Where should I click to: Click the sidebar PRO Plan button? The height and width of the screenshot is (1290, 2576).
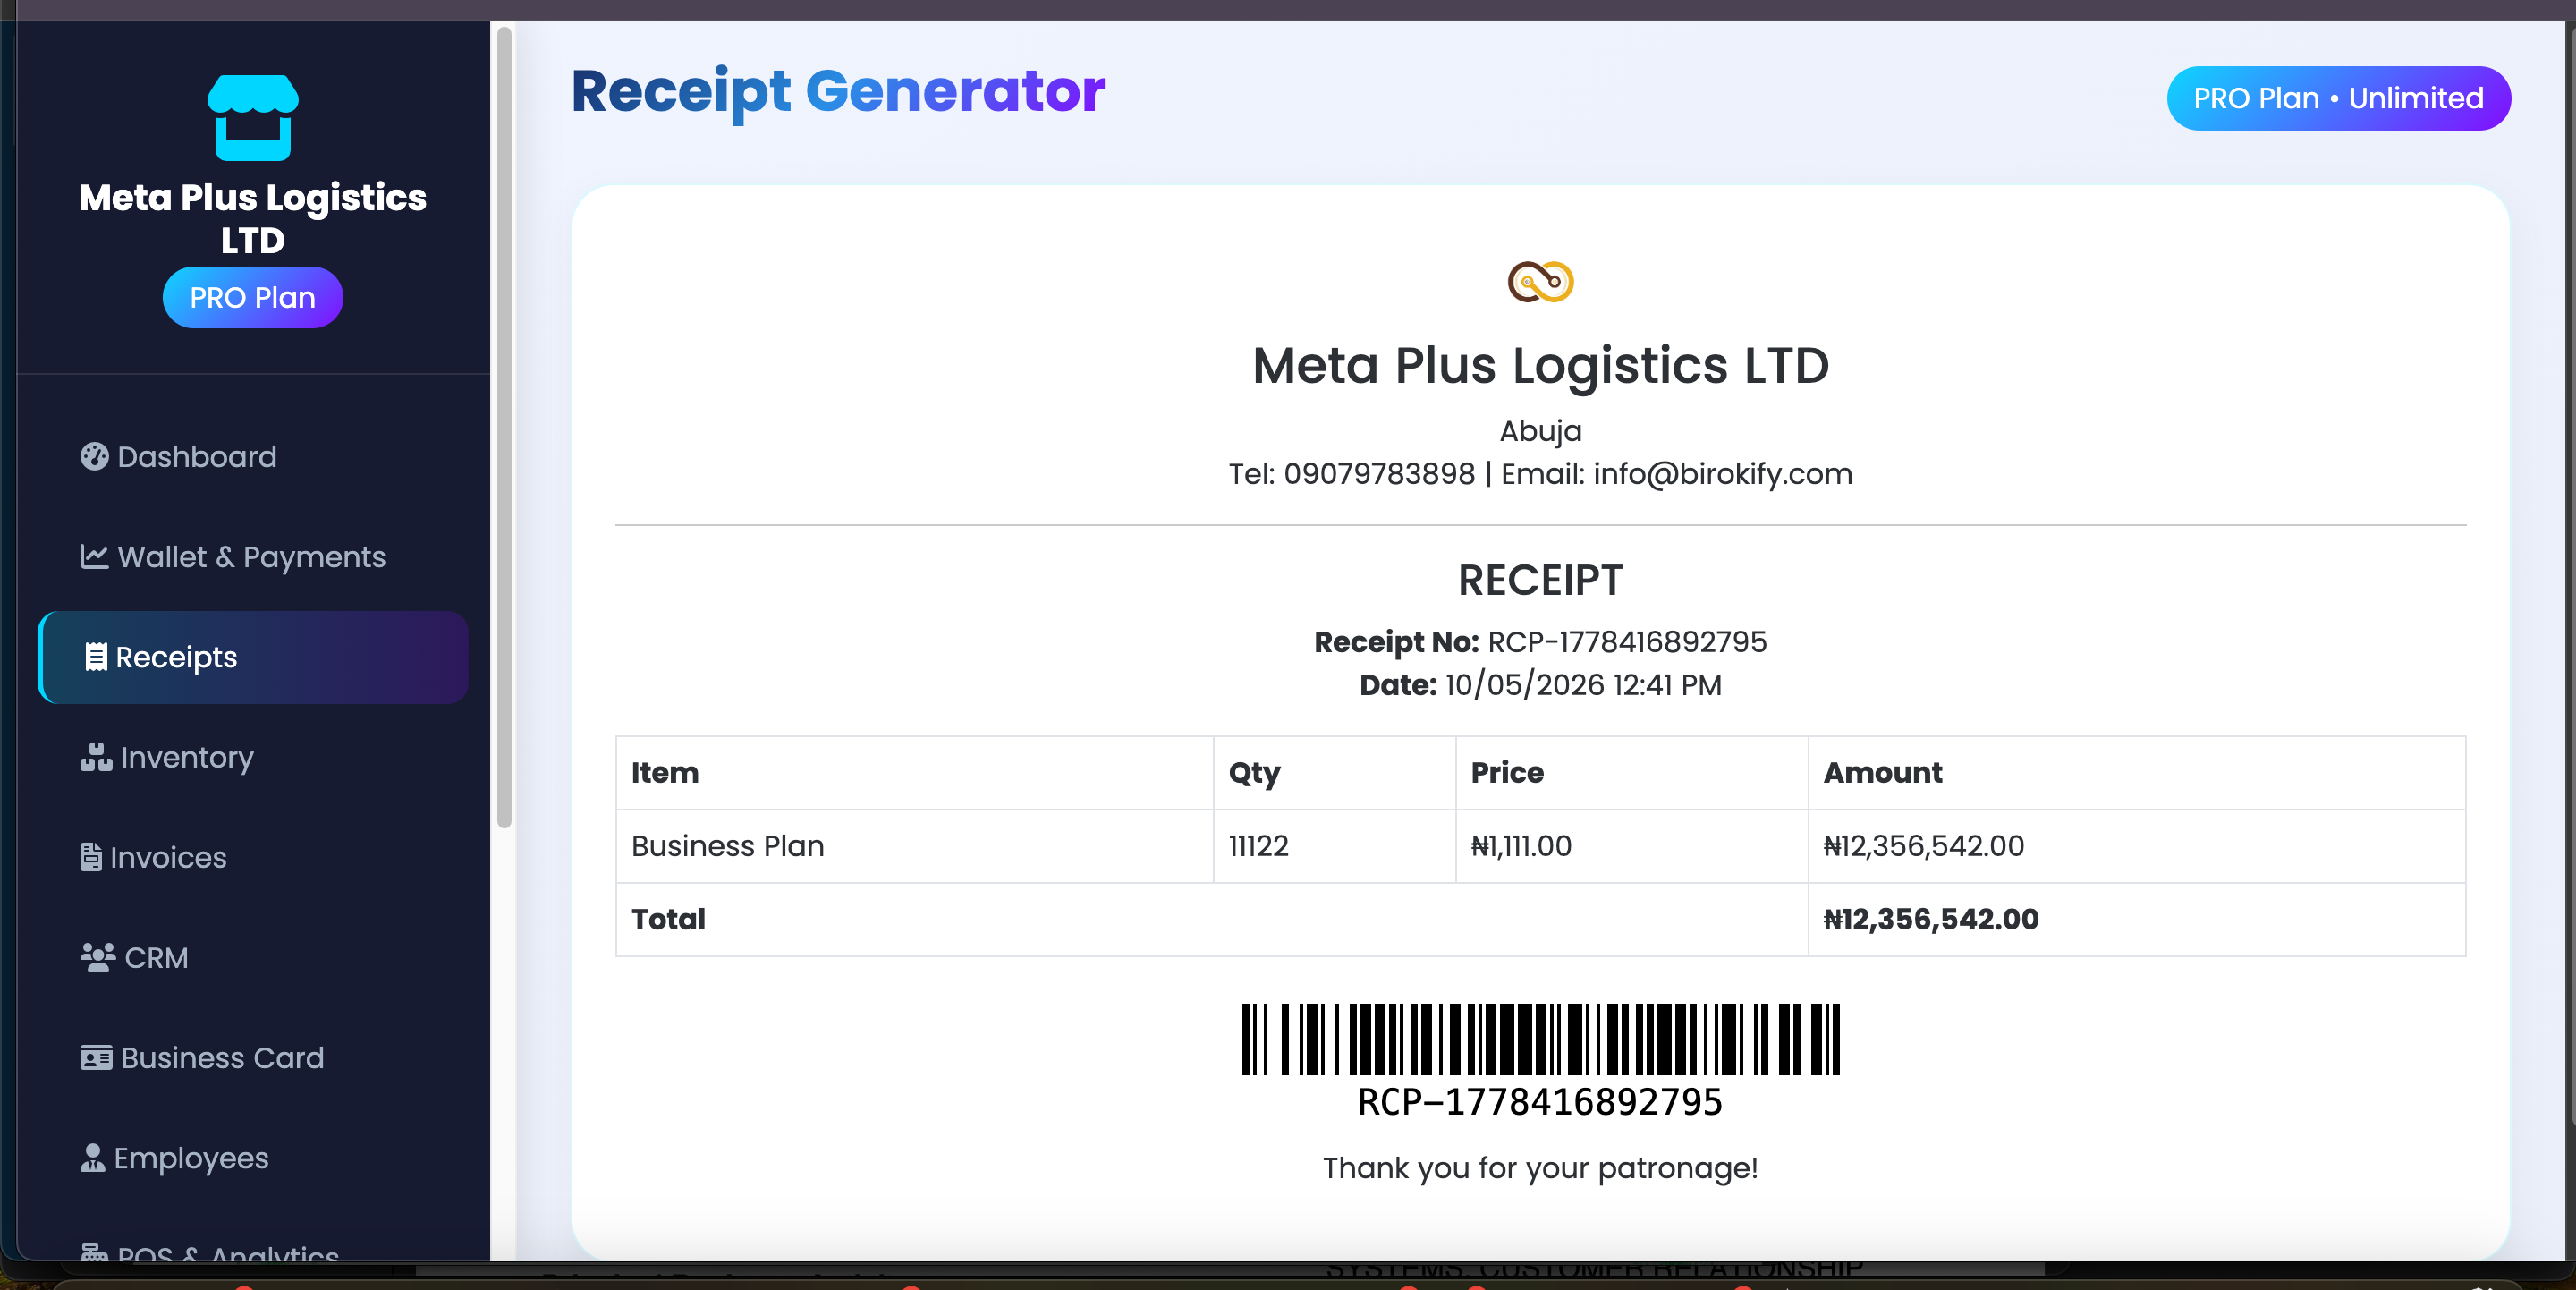coord(253,297)
